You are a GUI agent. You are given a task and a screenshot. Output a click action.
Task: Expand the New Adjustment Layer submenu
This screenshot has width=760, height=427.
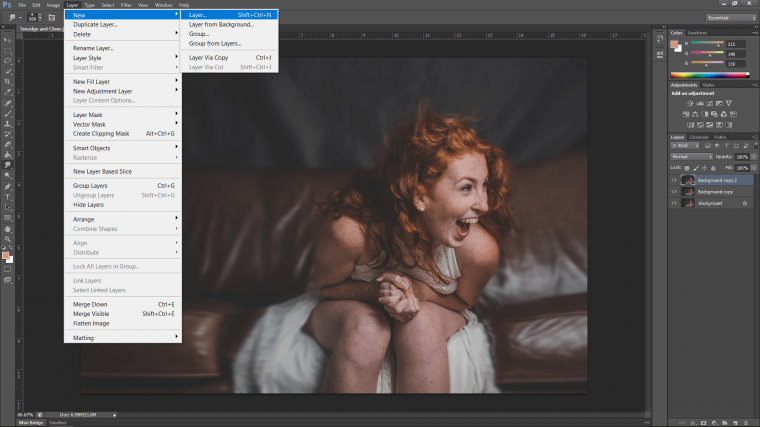[123, 91]
